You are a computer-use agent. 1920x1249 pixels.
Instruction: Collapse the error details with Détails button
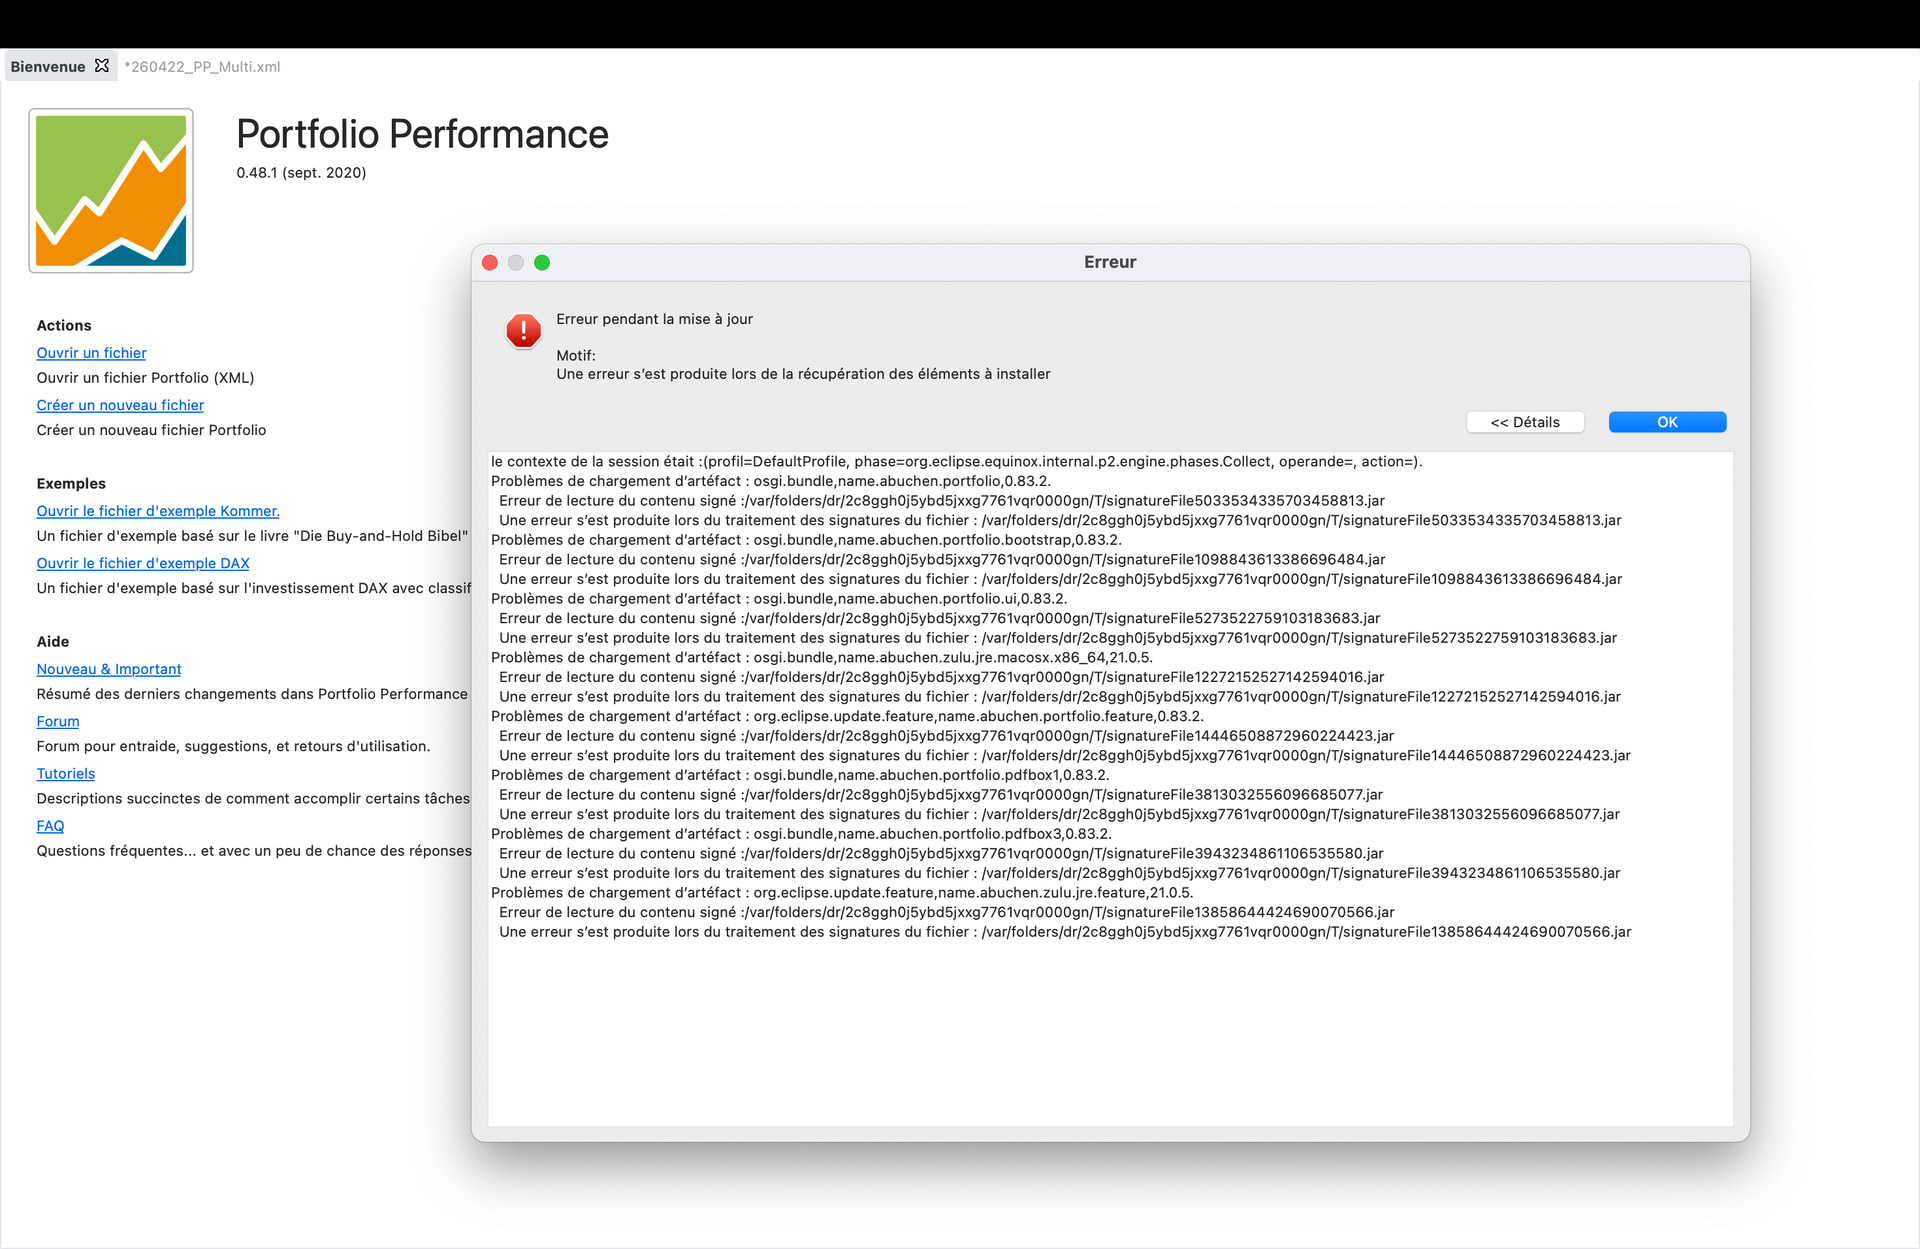point(1525,422)
